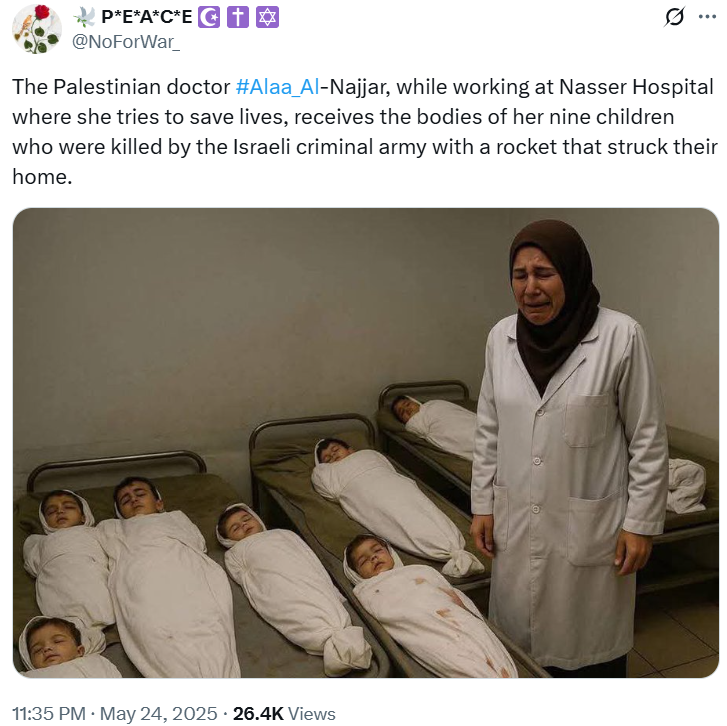Click the purple cross emoji
The width and height of the screenshot is (727, 726).
238,18
